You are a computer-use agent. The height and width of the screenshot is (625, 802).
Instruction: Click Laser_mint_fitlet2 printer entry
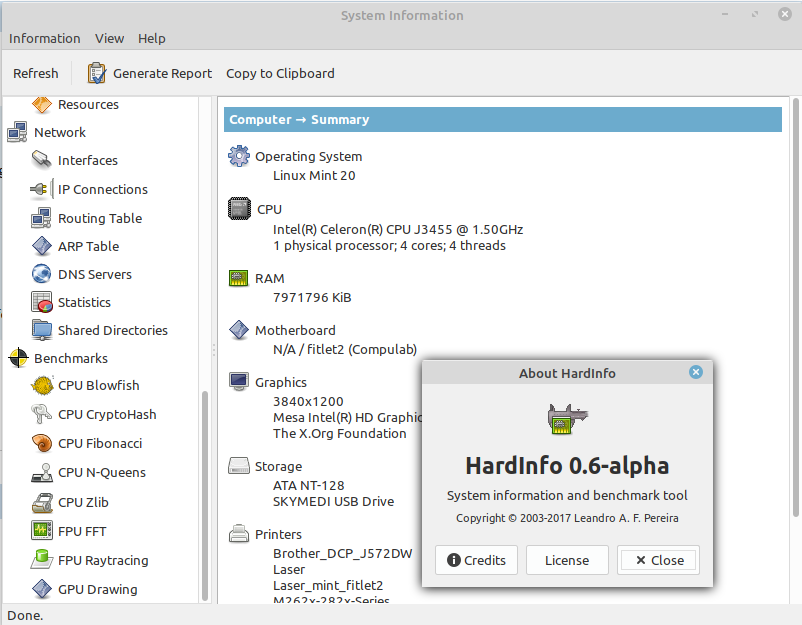(328, 585)
